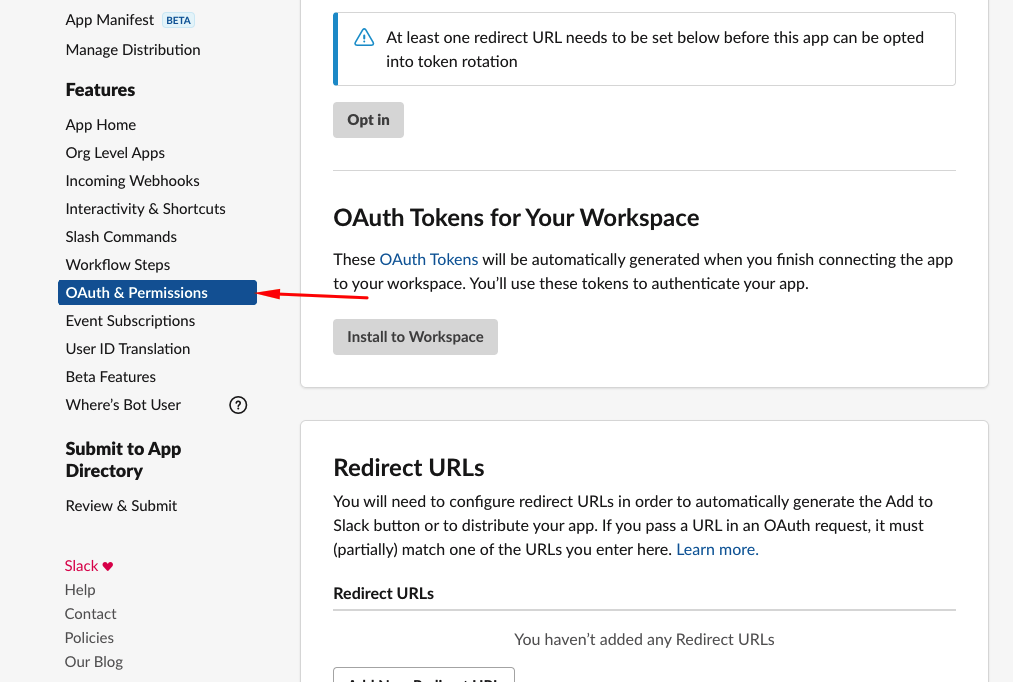The height and width of the screenshot is (682, 1013).
Task: Click the warning triangle in the alert banner
Action: (363, 36)
